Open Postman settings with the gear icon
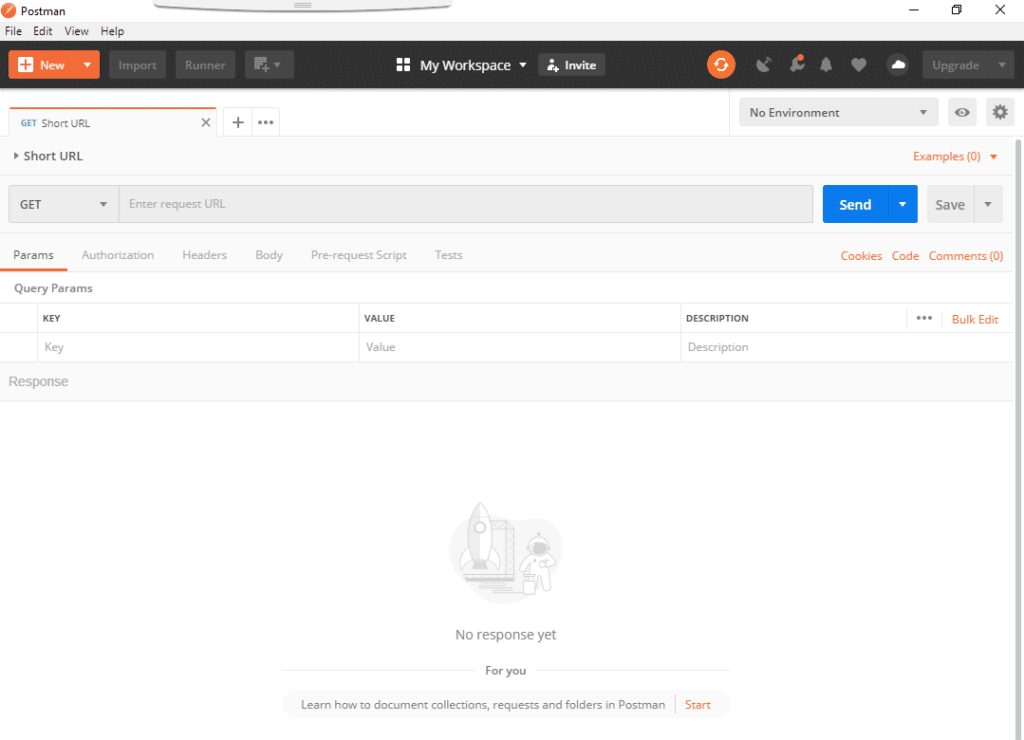Image resolution: width=1024 pixels, height=740 pixels. 1000,112
